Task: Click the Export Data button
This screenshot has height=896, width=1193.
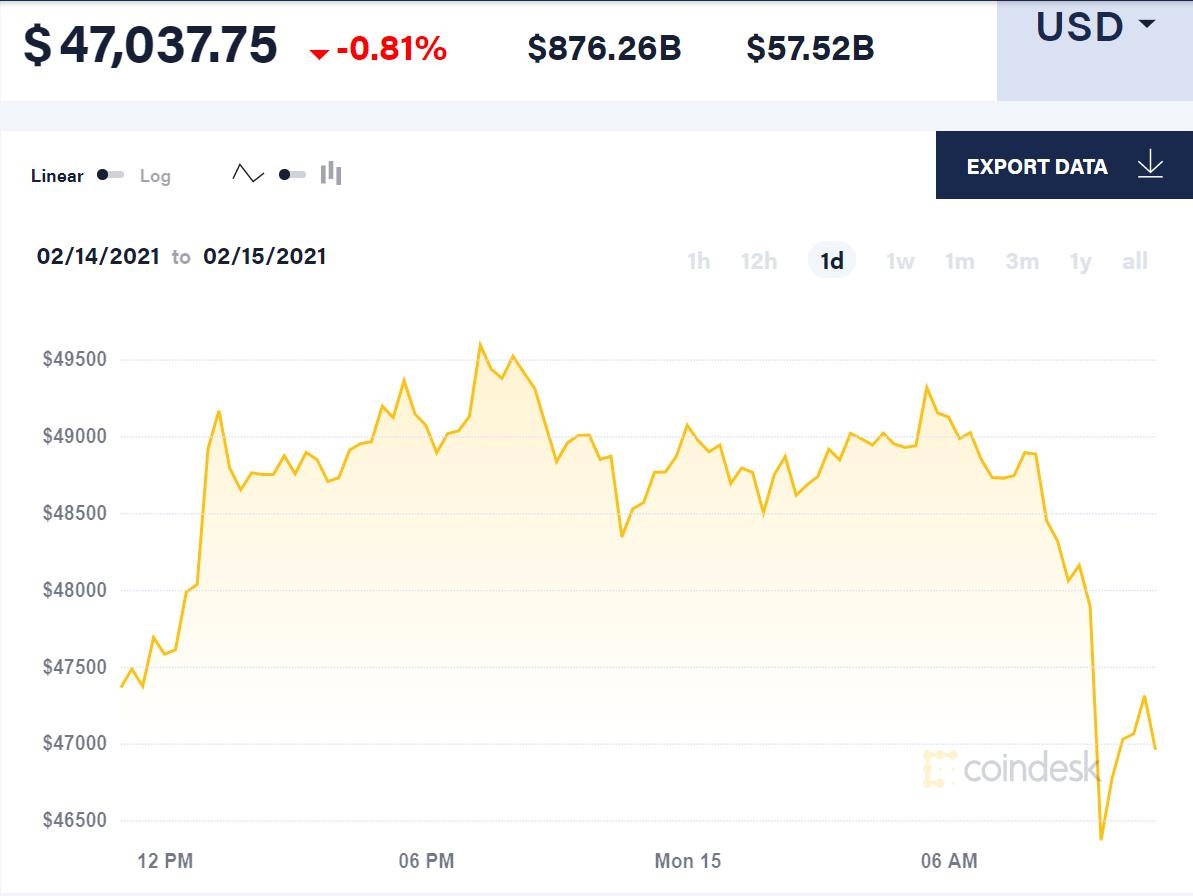Action: [1036, 166]
